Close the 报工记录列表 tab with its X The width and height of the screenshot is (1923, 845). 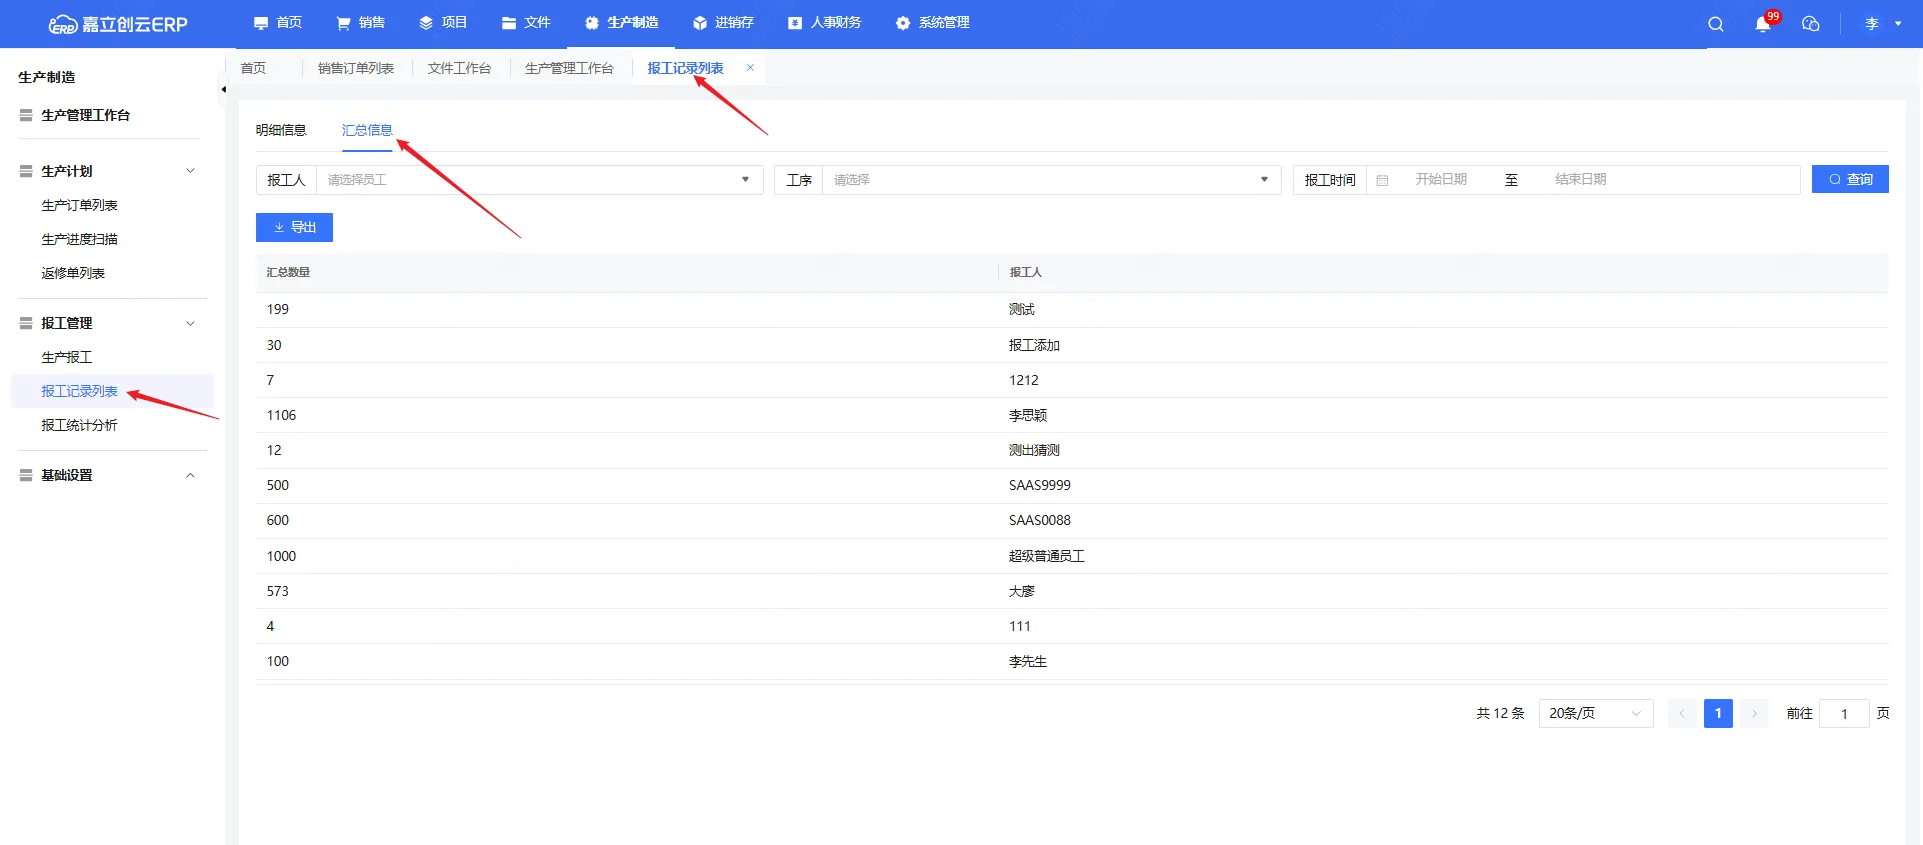point(750,68)
